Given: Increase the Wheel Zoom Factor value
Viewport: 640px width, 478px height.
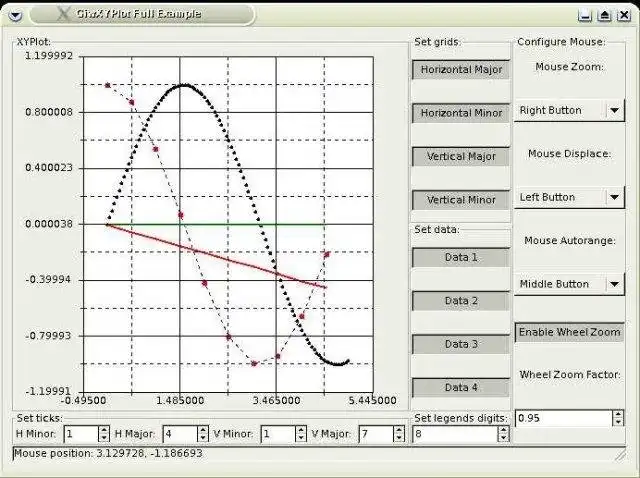Looking at the screenshot, I should click(618, 414).
